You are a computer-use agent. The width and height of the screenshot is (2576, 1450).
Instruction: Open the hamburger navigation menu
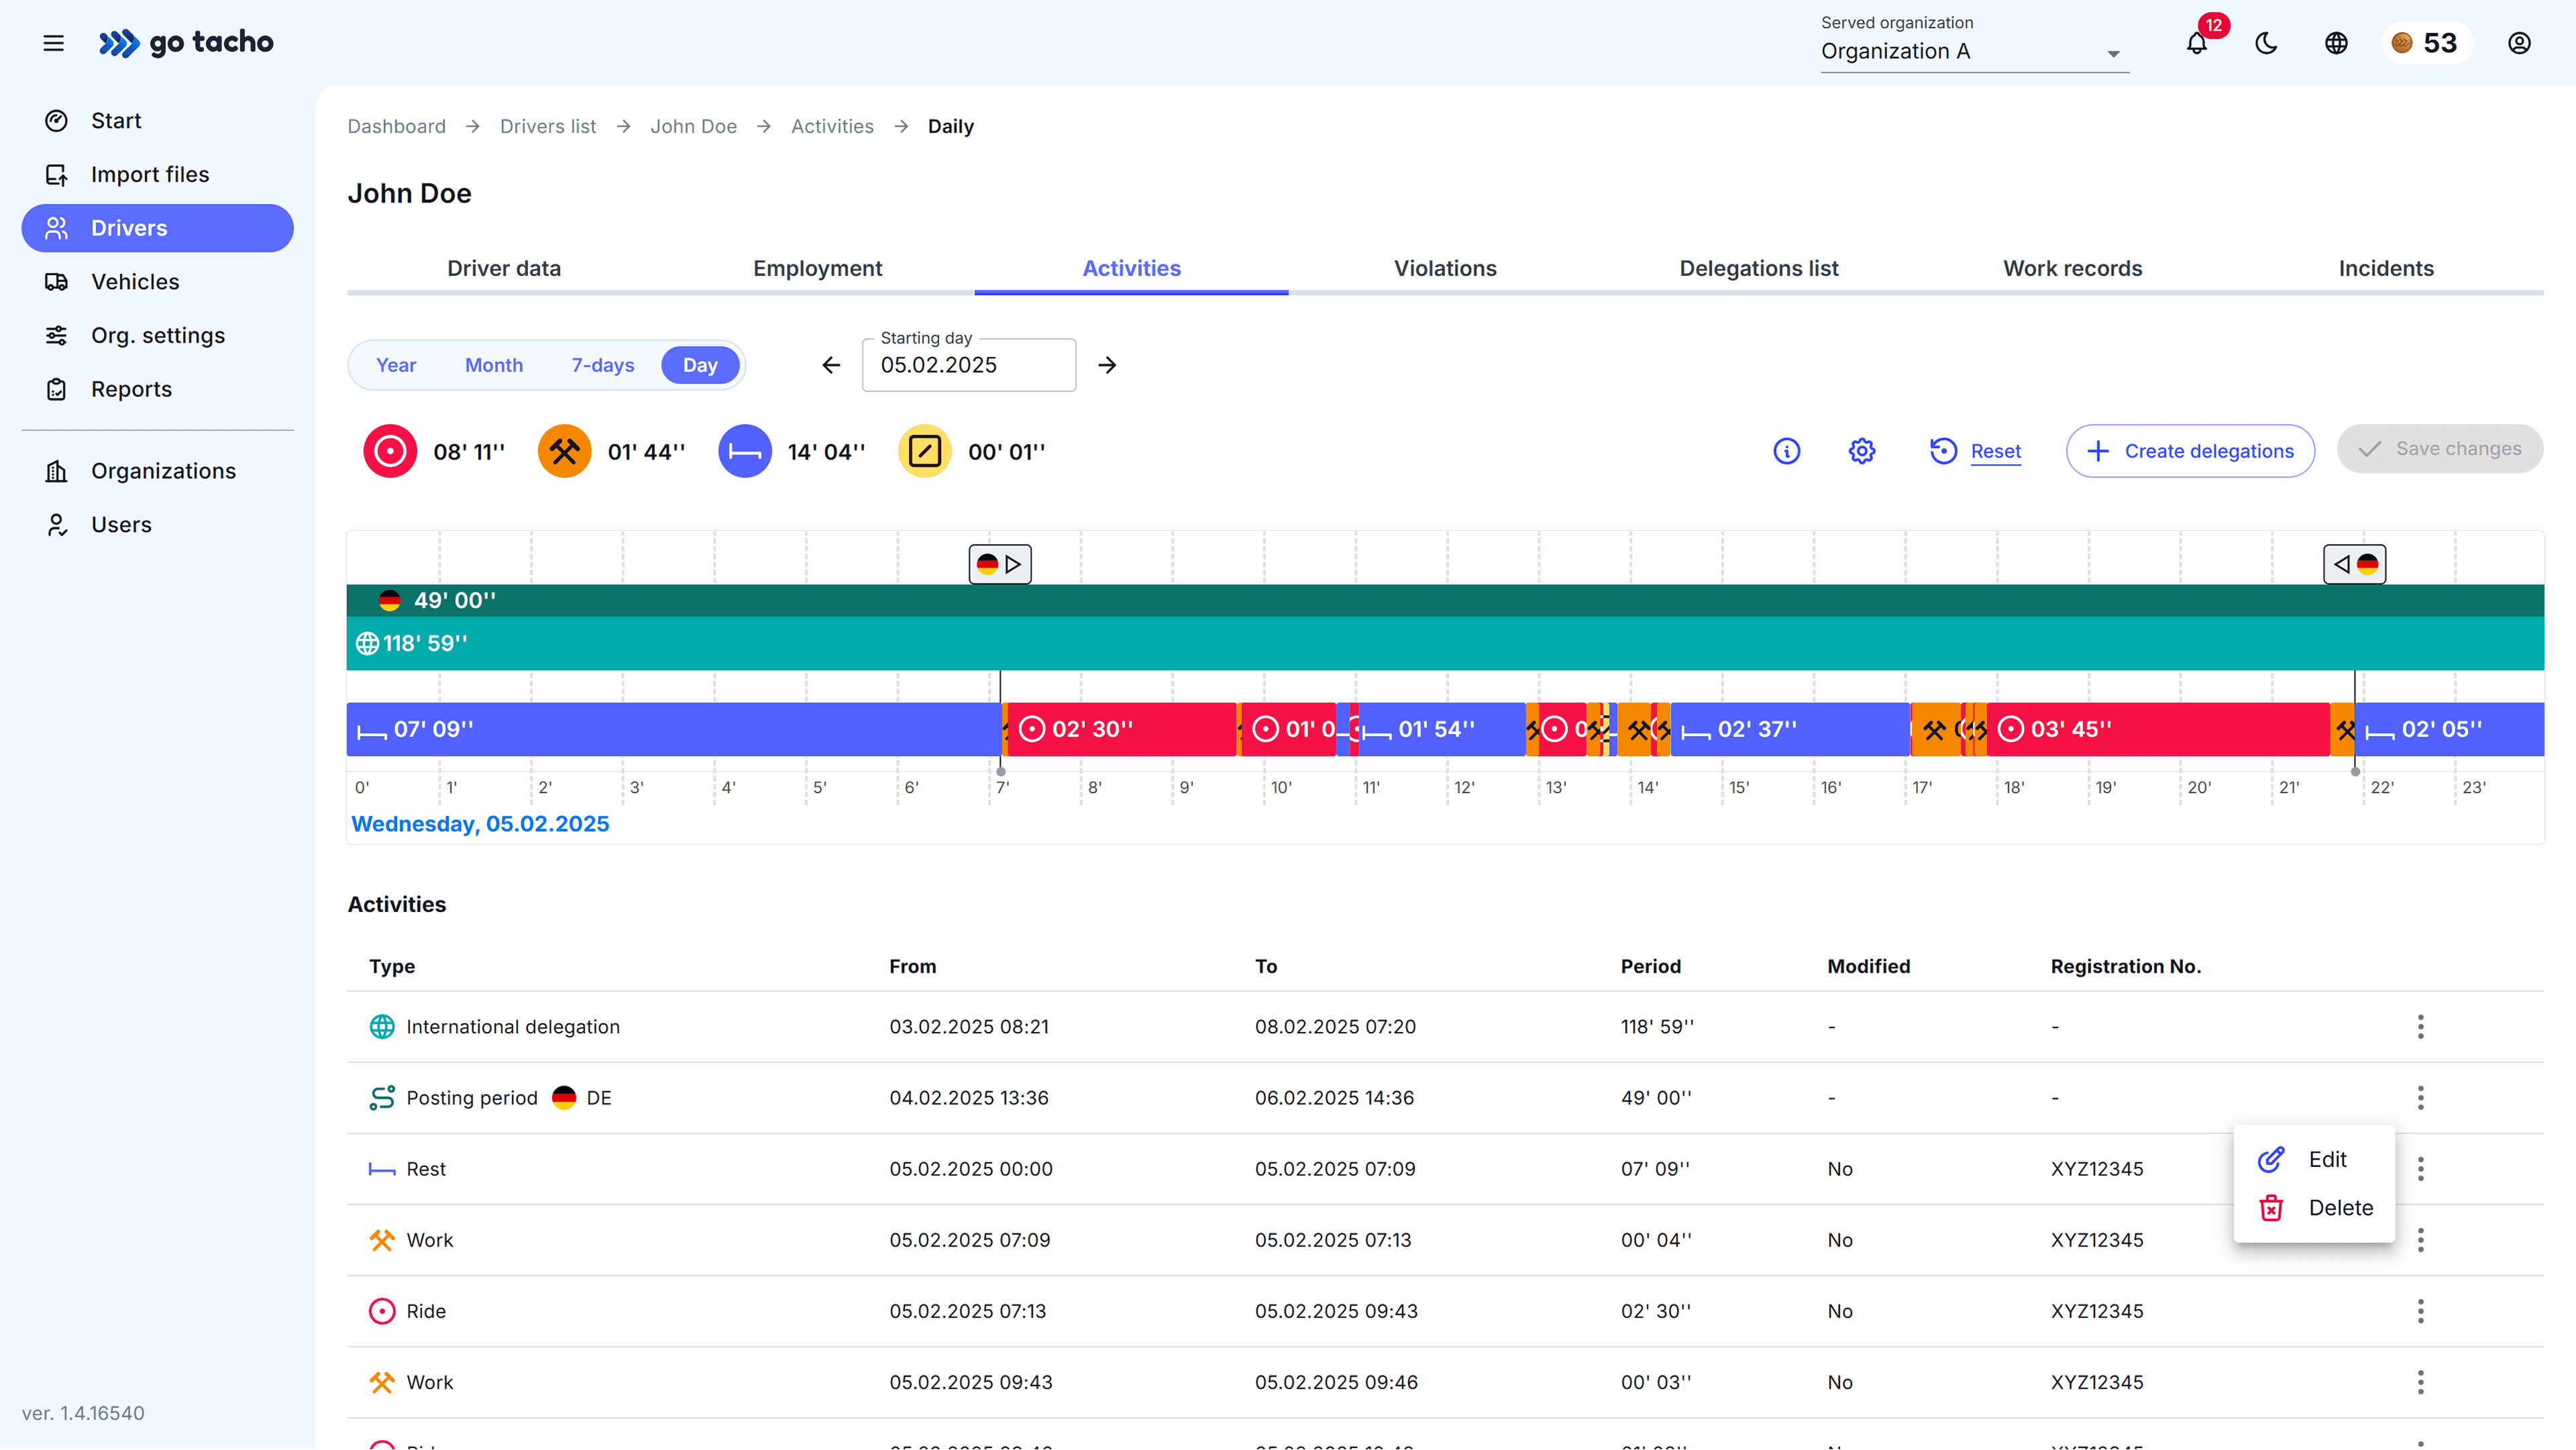click(53, 43)
